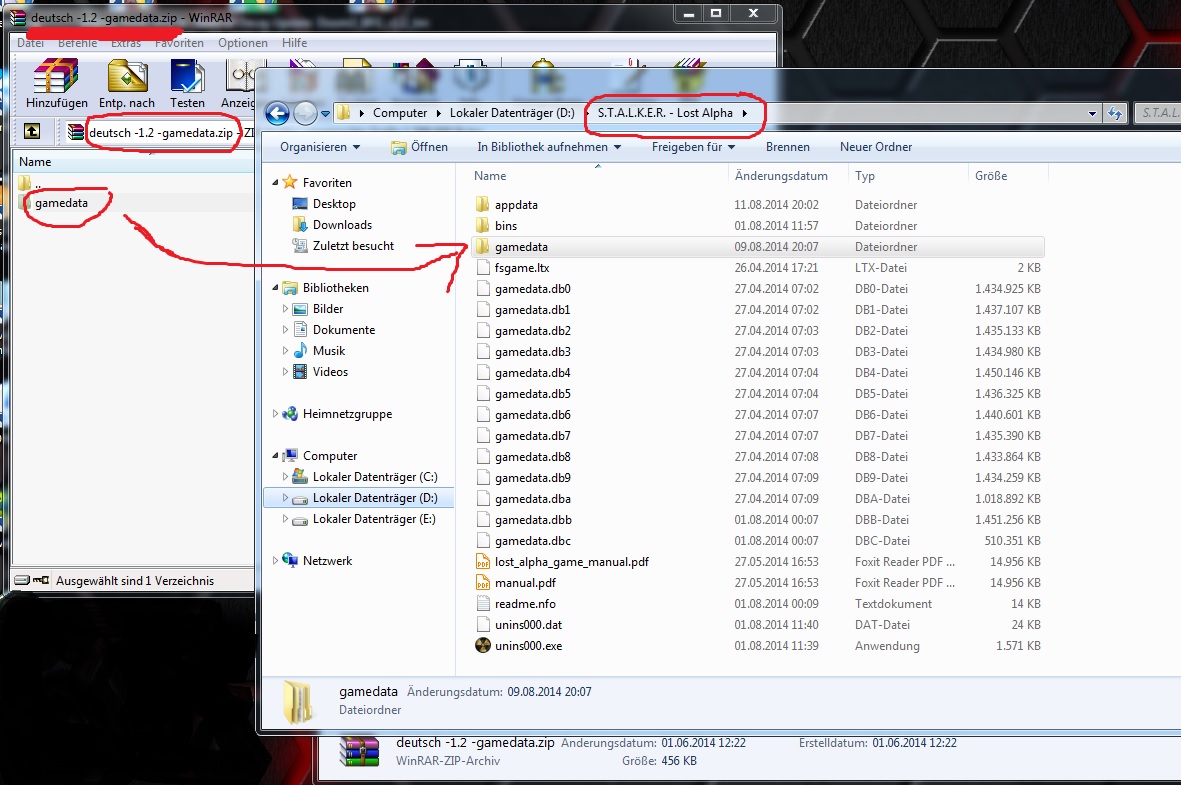Screen dimensions: 1181x785
Task: Expand Bilder library node
Action: (285, 309)
